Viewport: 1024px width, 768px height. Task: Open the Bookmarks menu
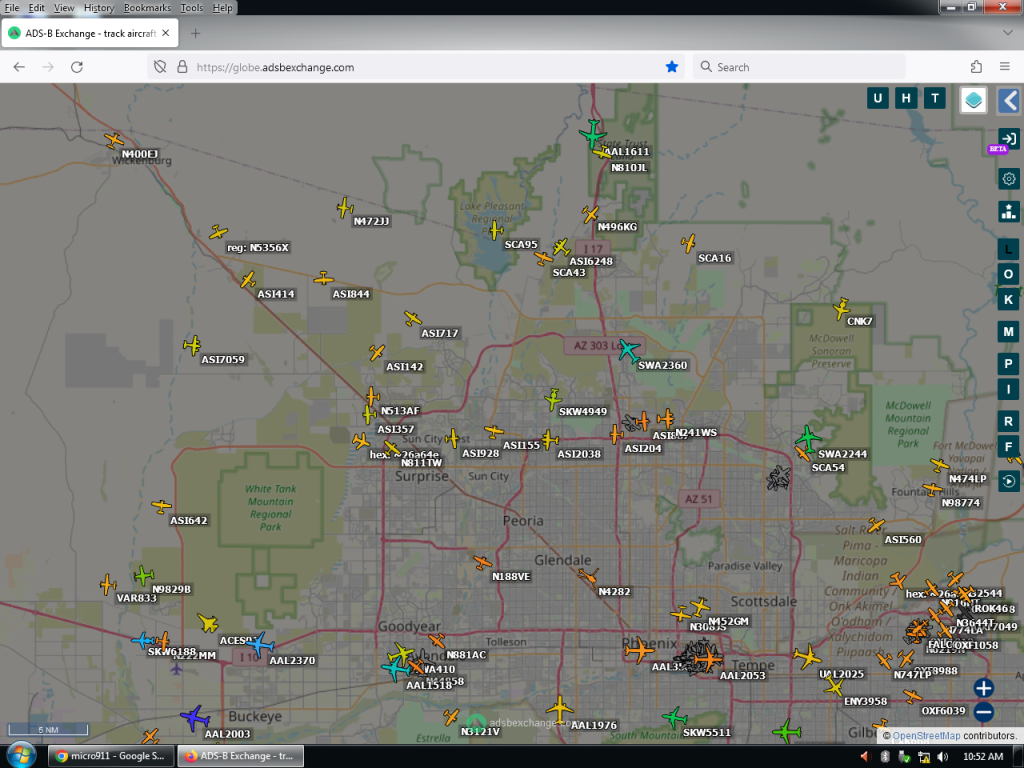(x=147, y=8)
